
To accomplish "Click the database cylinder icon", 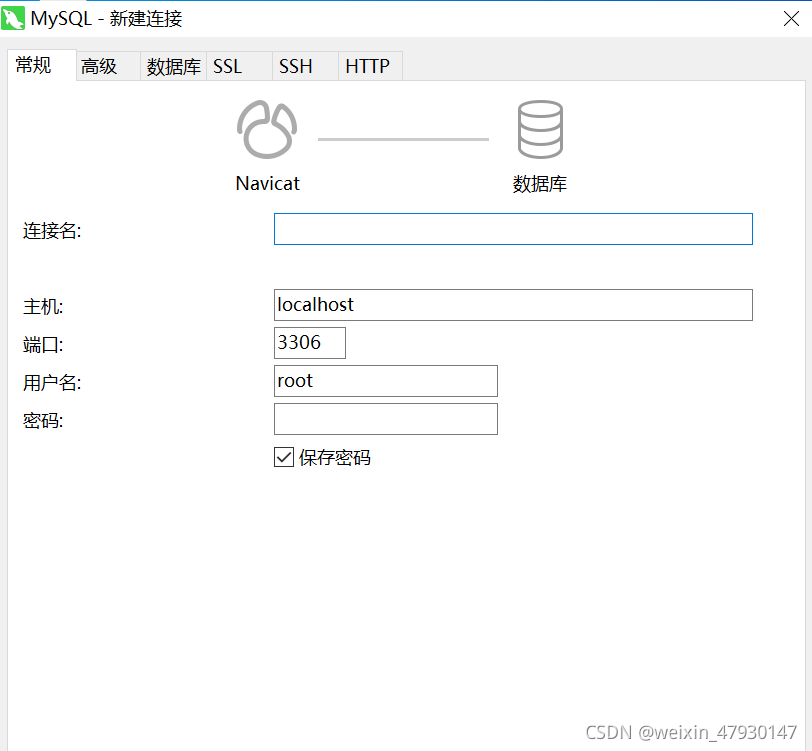I will [540, 129].
